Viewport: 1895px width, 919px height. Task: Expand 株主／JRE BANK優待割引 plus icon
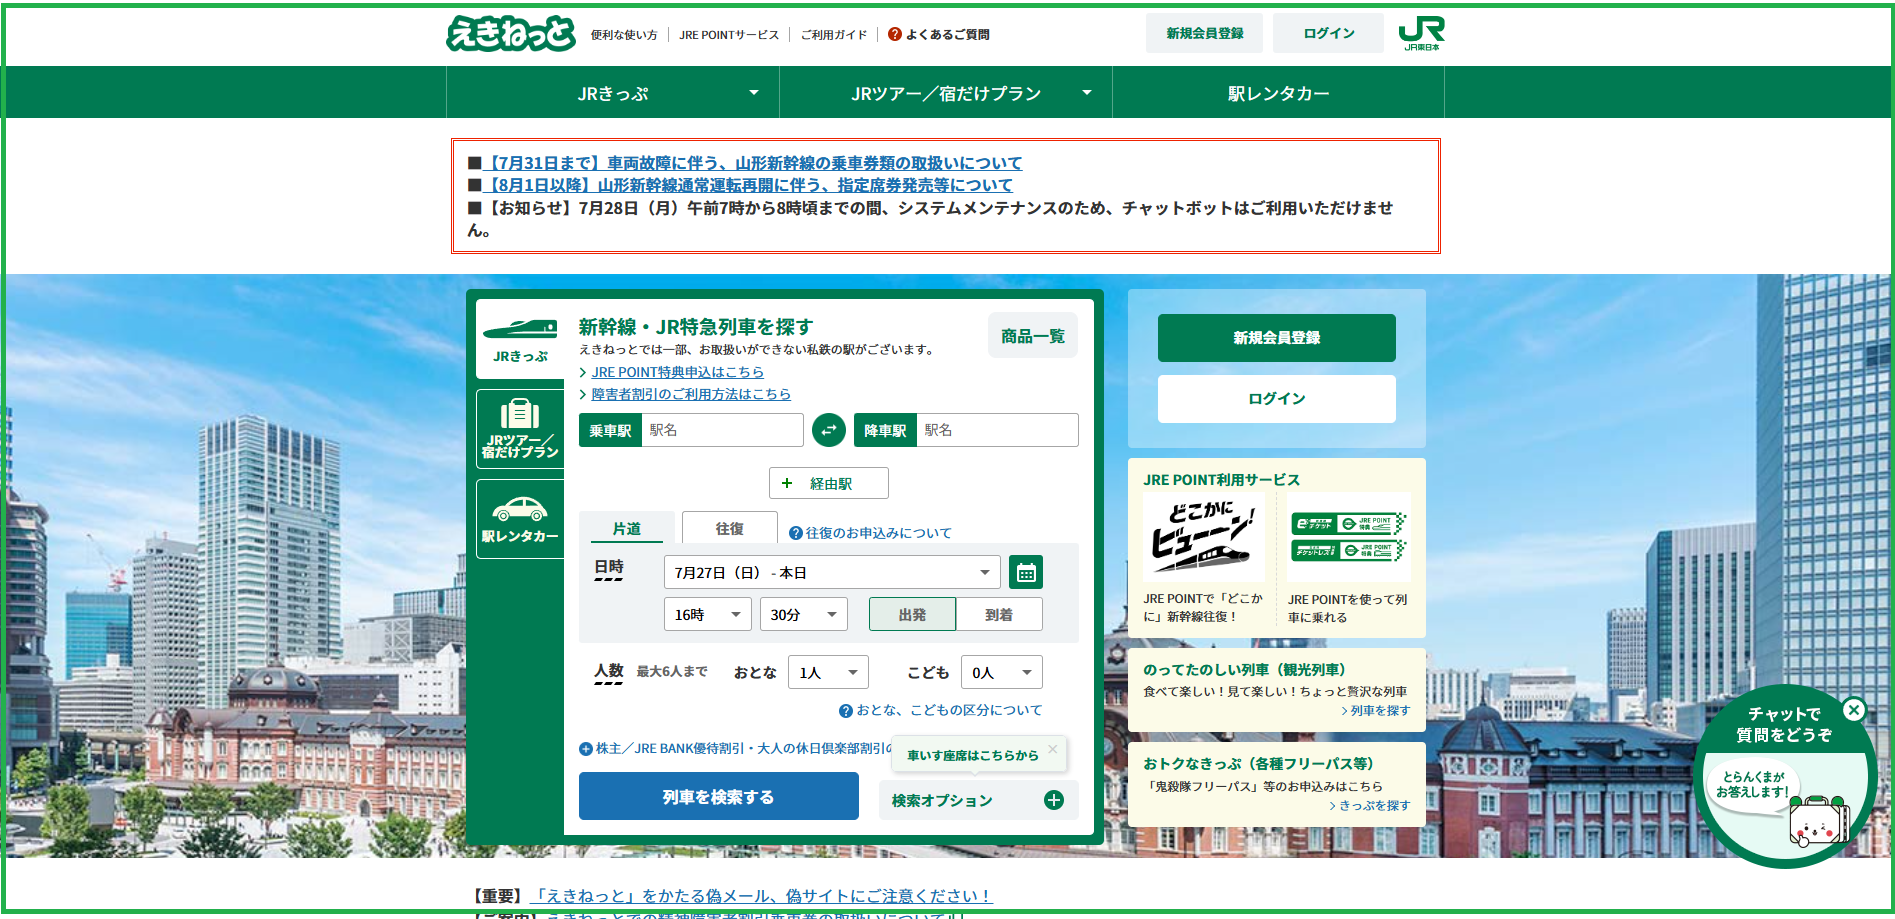point(586,749)
